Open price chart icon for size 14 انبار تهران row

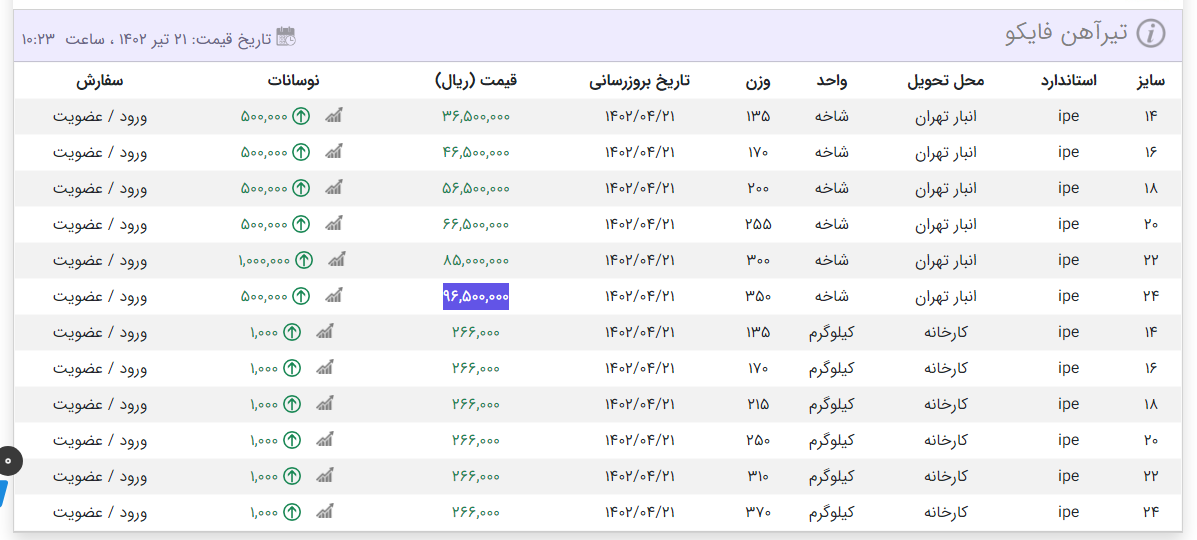point(334,117)
